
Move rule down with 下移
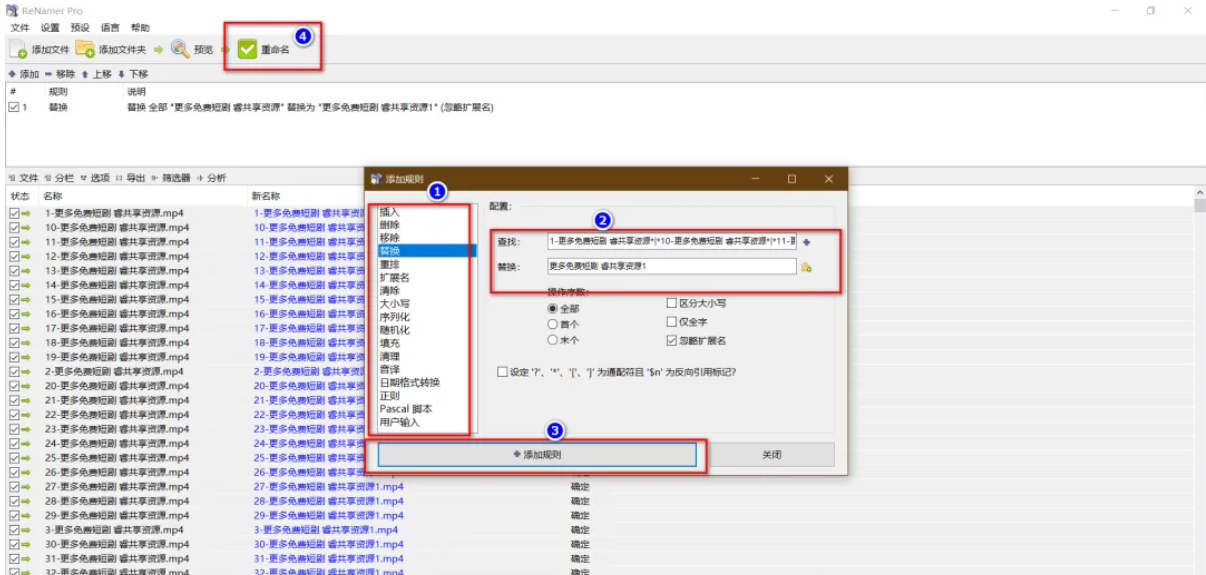(x=133, y=74)
